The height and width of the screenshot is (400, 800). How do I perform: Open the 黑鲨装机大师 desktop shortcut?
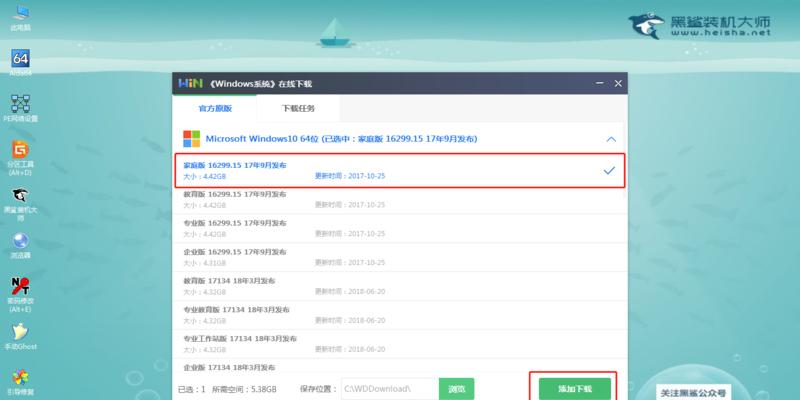pyautogui.click(x=20, y=204)
